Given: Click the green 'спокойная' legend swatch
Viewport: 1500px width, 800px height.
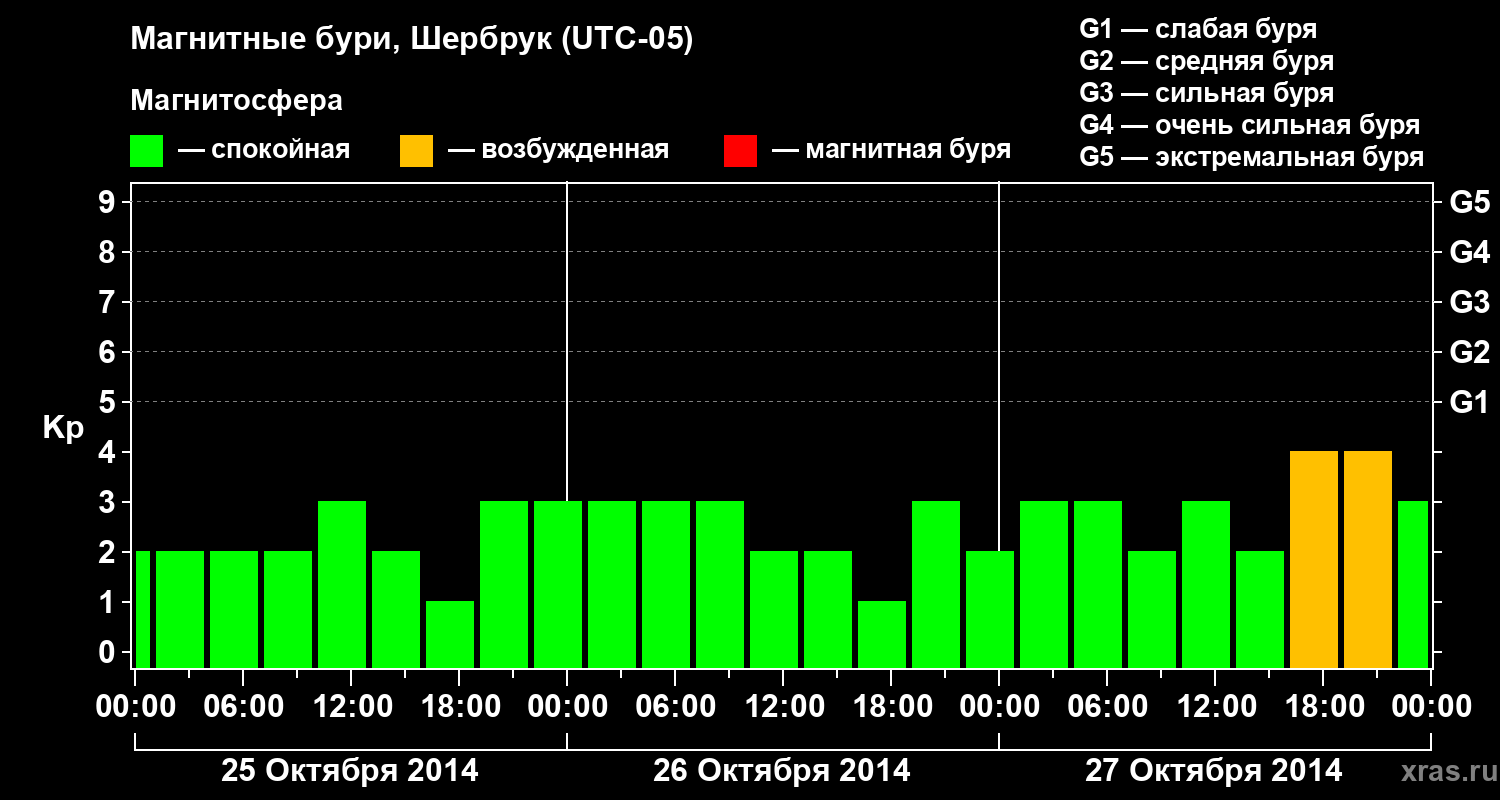Looking at the screenshot, I should pyautogui.click(x=147, y=151).
